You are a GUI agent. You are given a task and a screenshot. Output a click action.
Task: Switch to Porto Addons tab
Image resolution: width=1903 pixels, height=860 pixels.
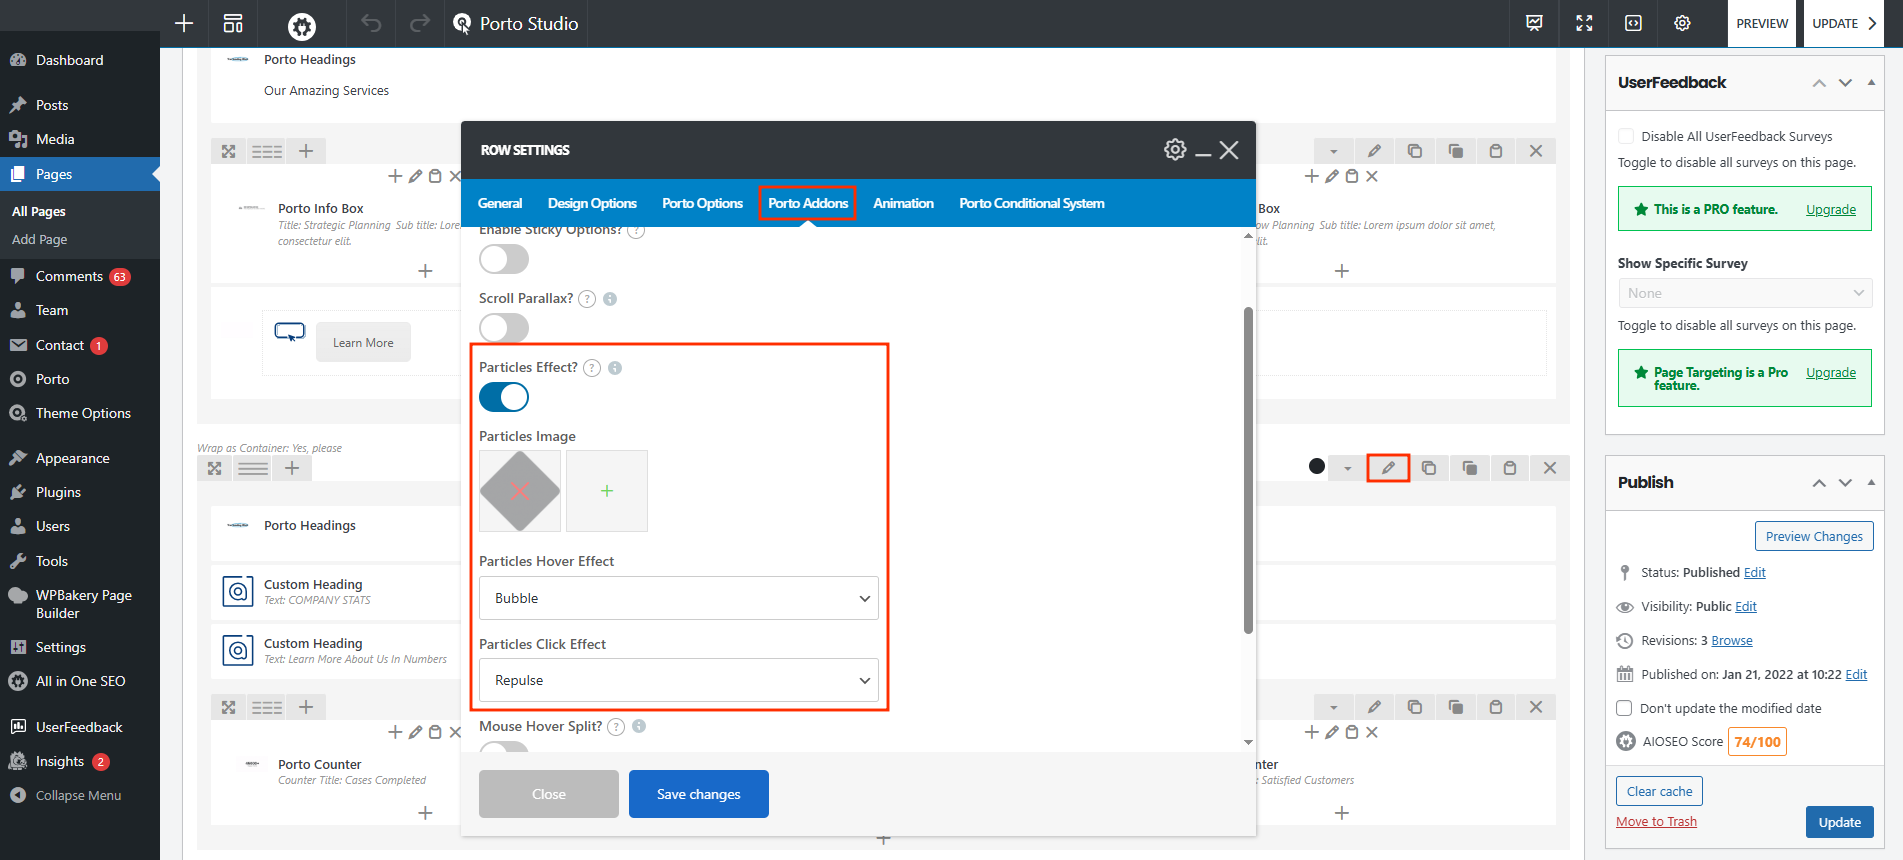(x=808, y=203)
